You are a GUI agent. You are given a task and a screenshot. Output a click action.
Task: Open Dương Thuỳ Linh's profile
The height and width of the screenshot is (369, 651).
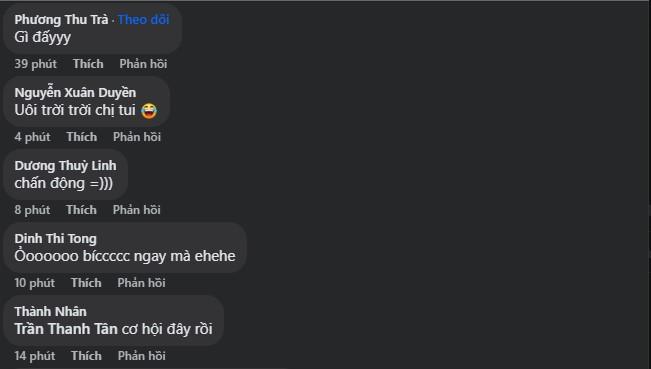pos(65,166)
